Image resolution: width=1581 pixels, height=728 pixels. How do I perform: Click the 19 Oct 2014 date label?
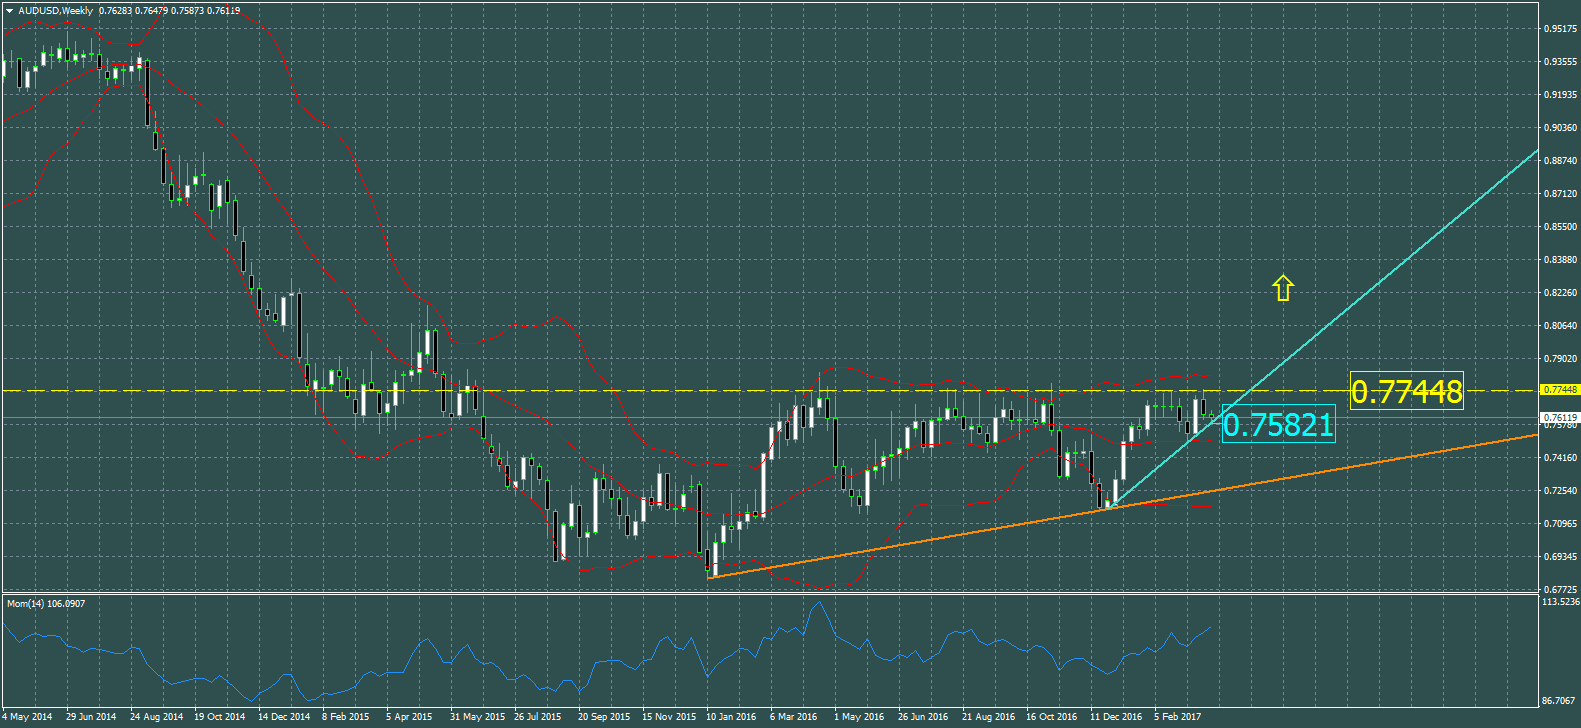pyautogui.click(x=219, y=717)
